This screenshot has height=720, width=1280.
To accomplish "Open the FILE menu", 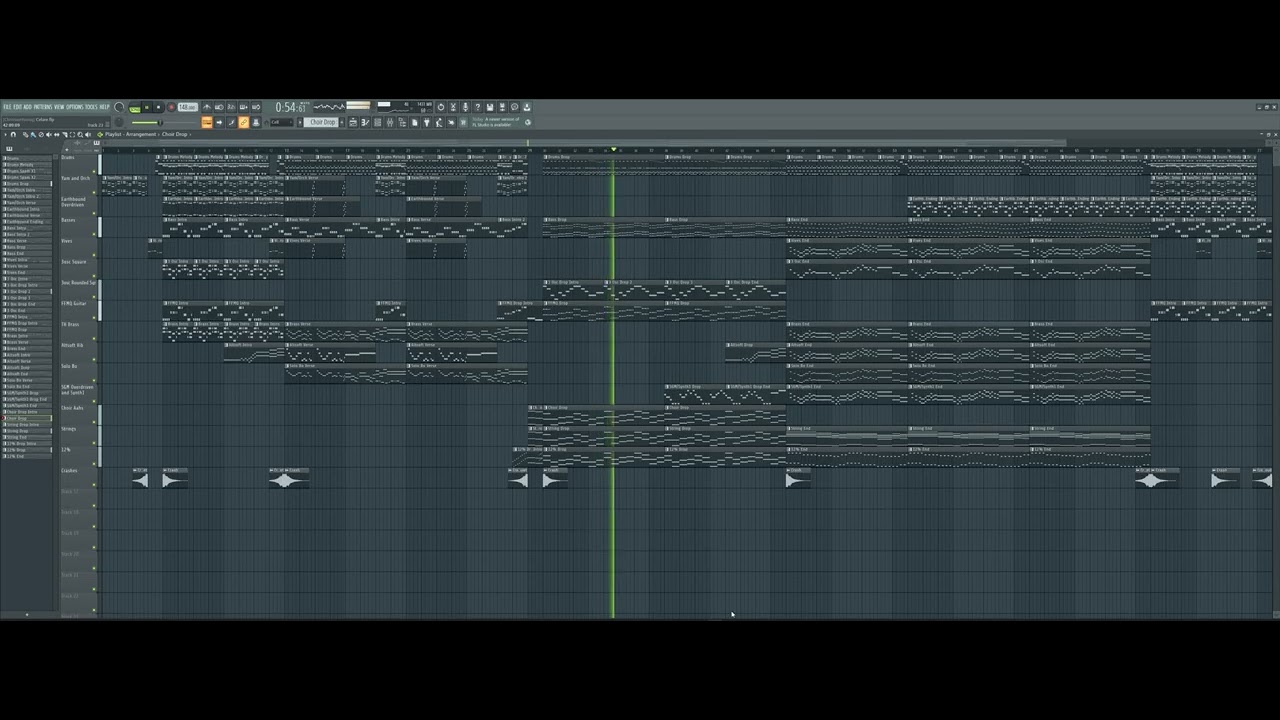I will tap(8, 107).
